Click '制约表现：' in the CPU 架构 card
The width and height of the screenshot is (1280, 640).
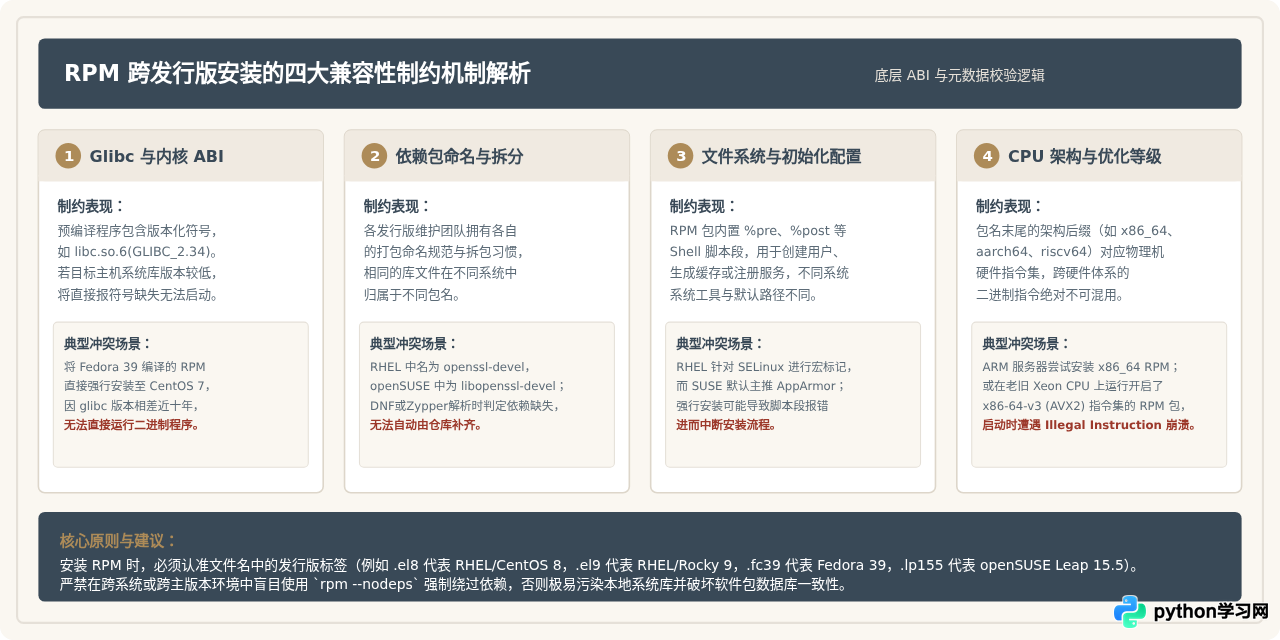coord(1011,206)
